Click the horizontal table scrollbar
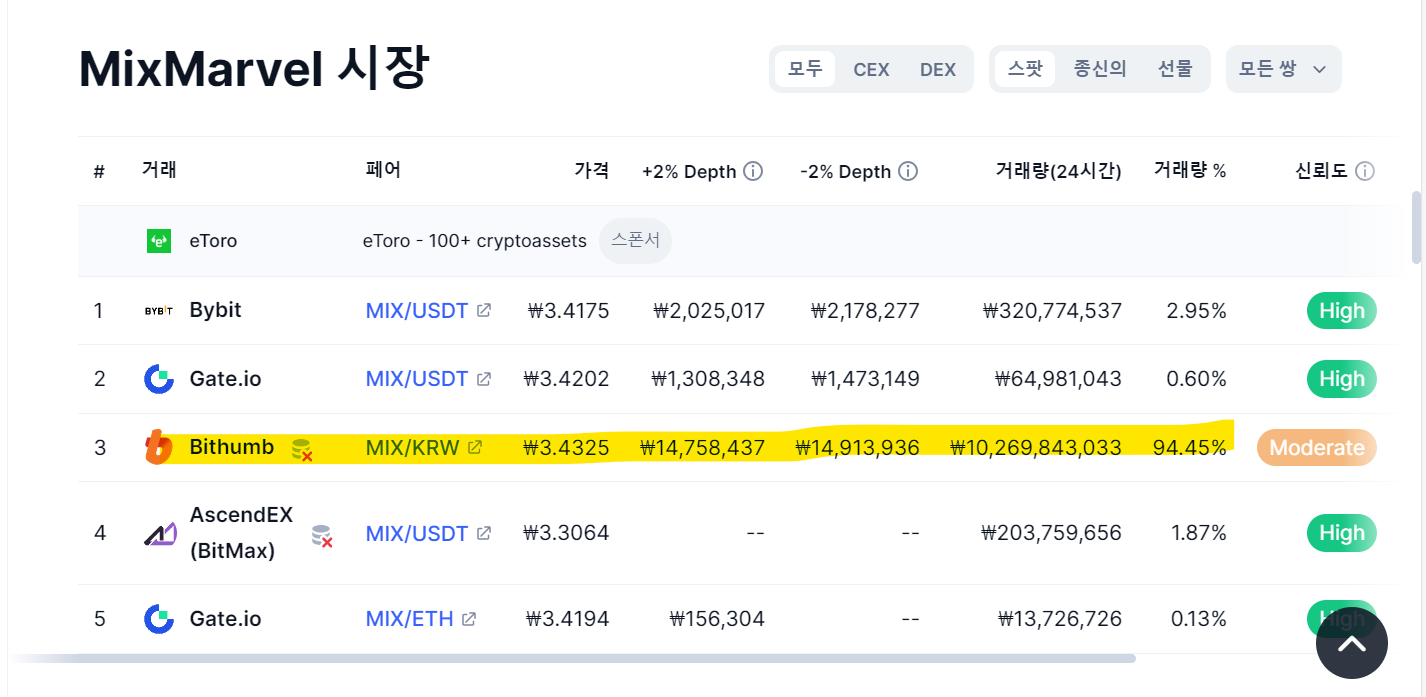1426x697 pixels. pyautogui.click(x=573, y=659)
